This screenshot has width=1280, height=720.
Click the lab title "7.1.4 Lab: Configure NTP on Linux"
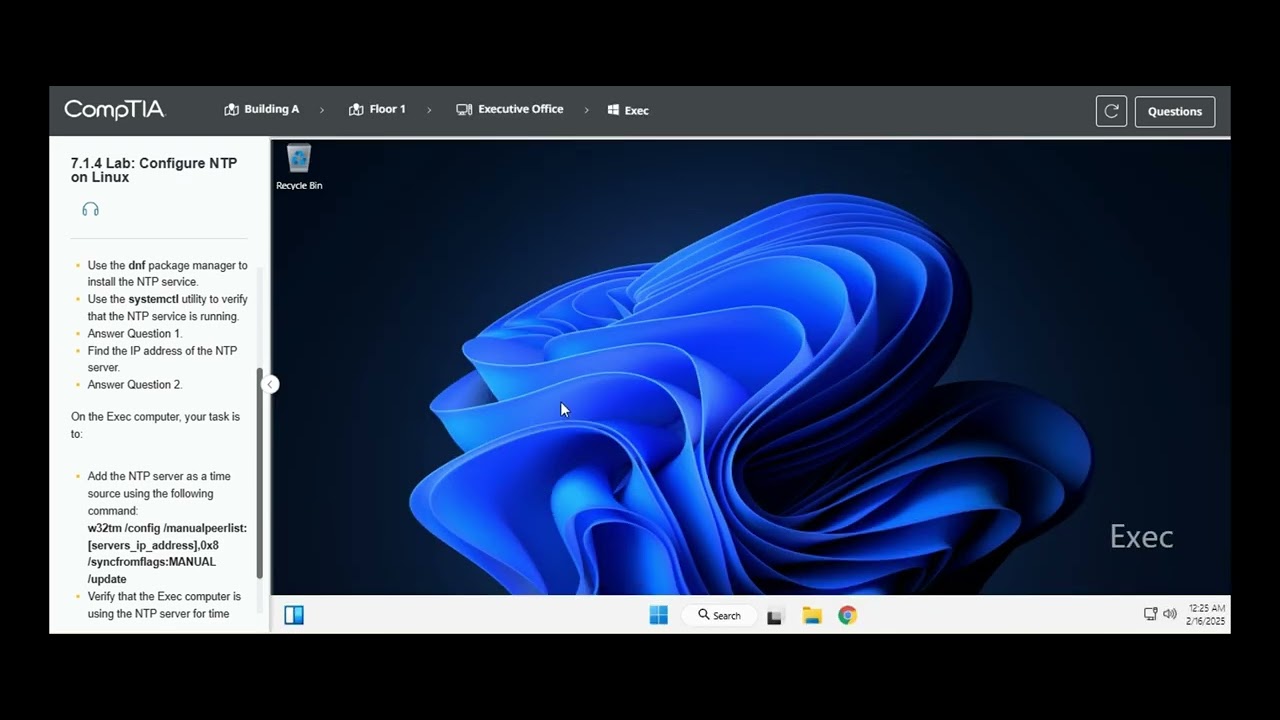[154, 170]
